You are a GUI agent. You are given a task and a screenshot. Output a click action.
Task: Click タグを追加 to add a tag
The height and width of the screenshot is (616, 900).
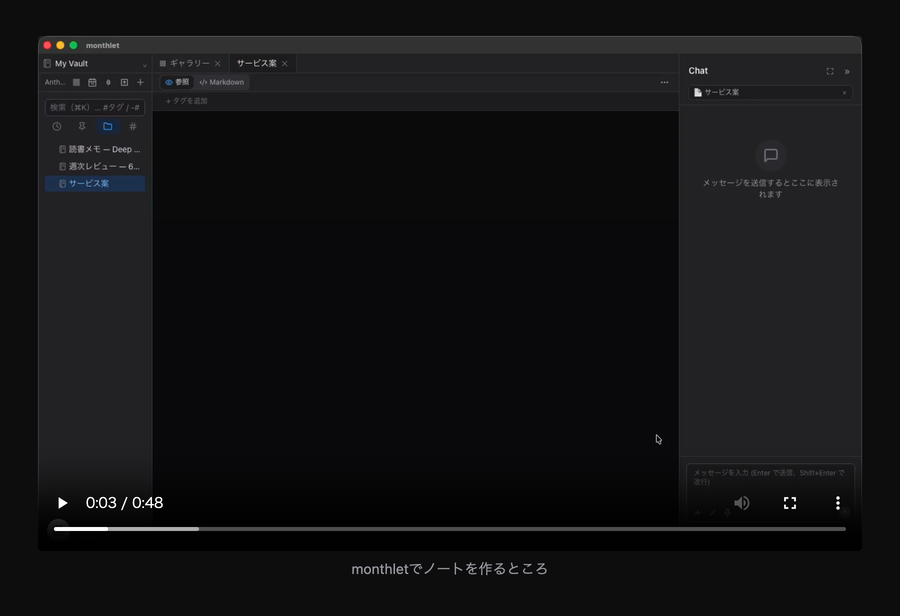pos(187,101)
